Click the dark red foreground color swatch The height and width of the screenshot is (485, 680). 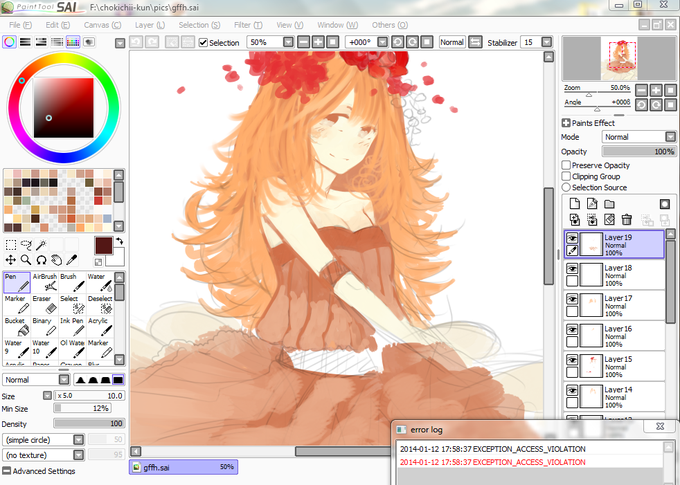pos(104,246)
